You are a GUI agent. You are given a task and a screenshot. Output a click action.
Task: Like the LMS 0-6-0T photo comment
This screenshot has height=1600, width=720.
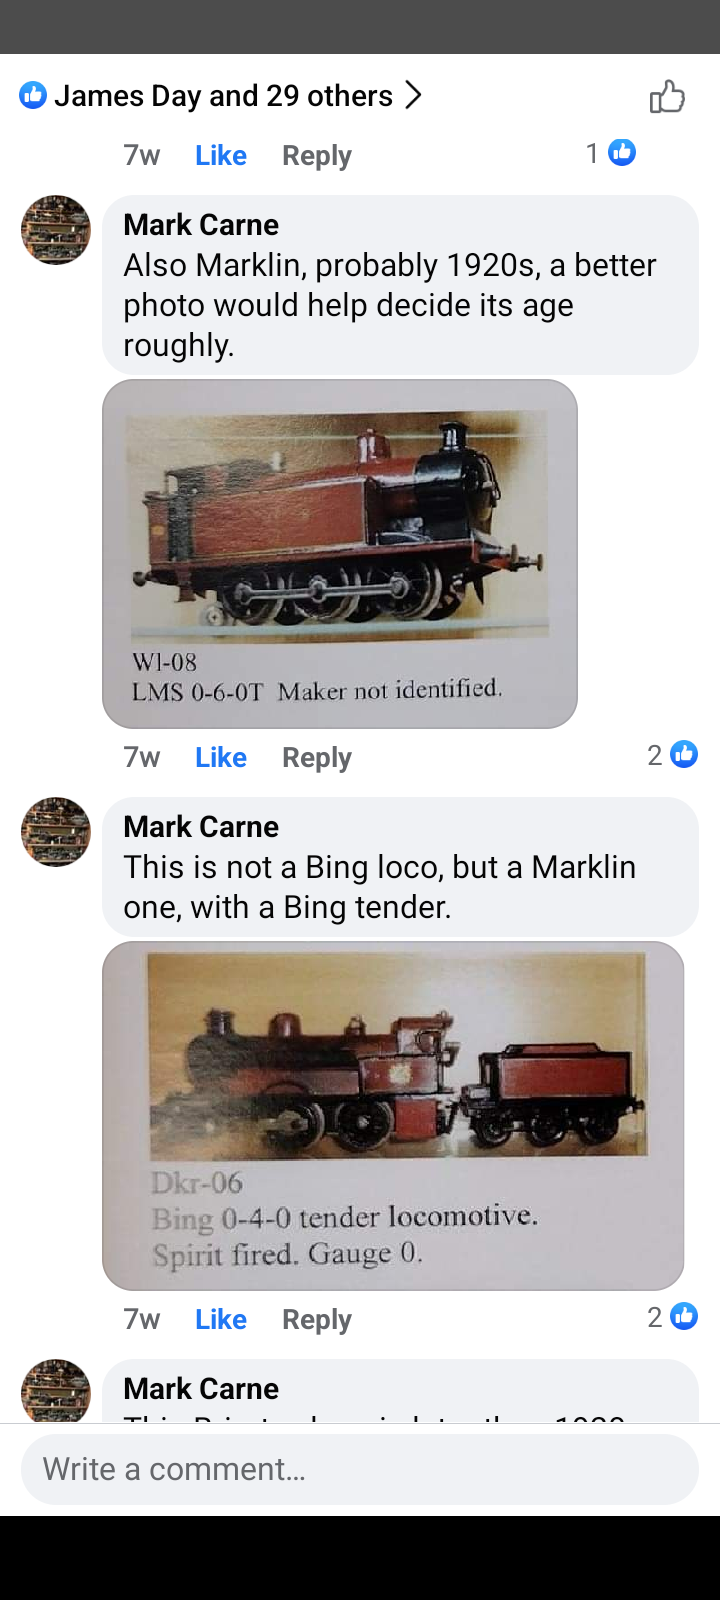click(221, 758)
